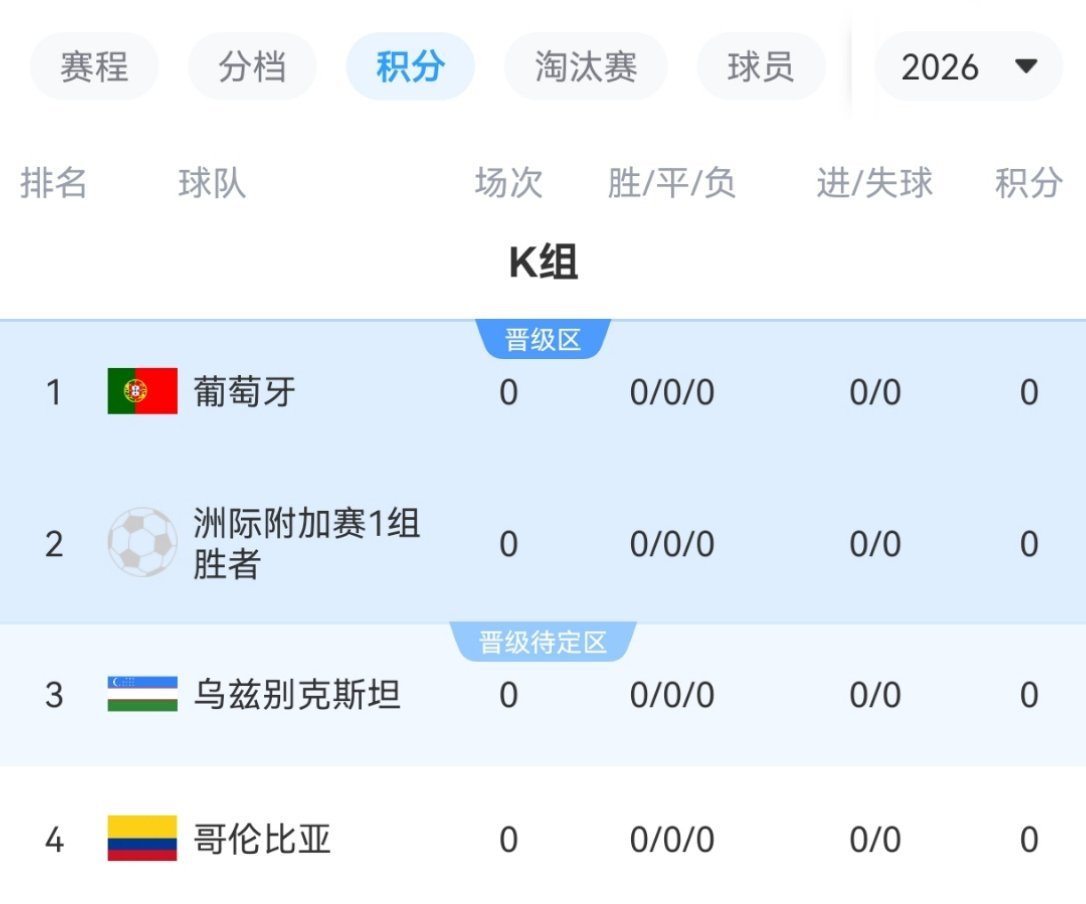Open 洲际附加赛1组胜者 team entry
The width and height of the screenshot is (1086, 904).
click(x=305, y=543)
